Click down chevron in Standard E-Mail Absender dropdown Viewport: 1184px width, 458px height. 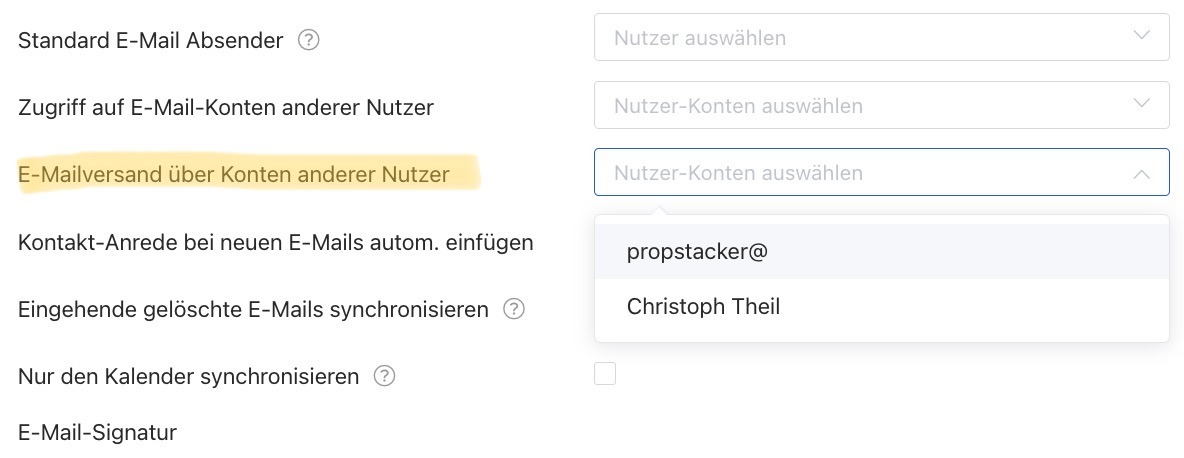1141,35
